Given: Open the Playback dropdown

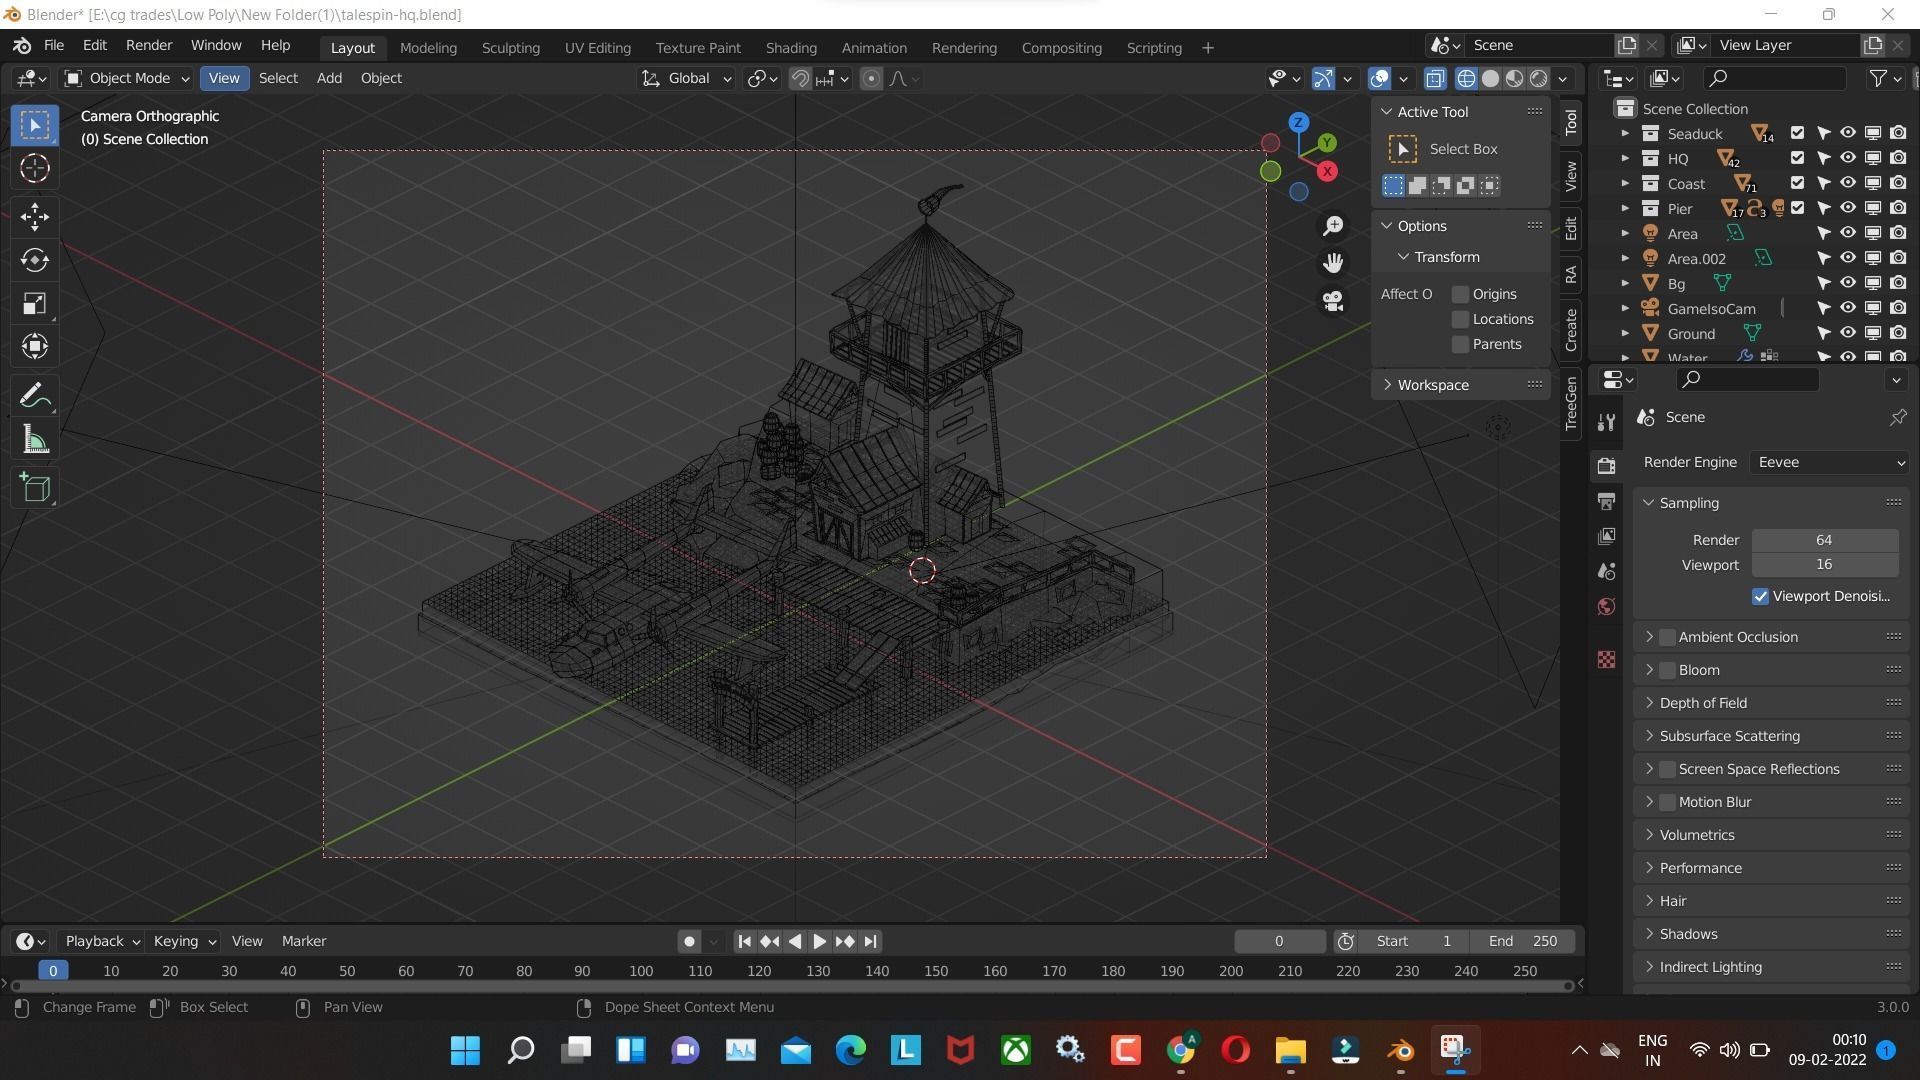Looking at the screenshot, I should pyautogui.click(x=101, y=941).
